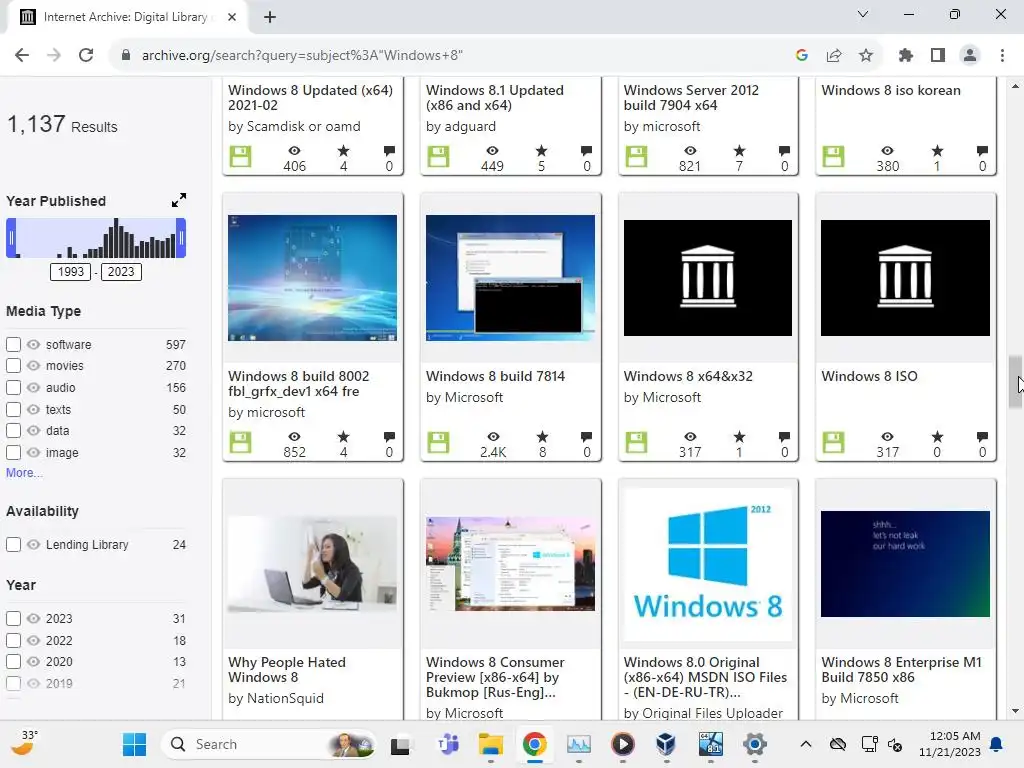The image size is (1024, 768).
Task: Click favorites star on Windows 8.1 Updated card
Action: (x=541, y=150)
